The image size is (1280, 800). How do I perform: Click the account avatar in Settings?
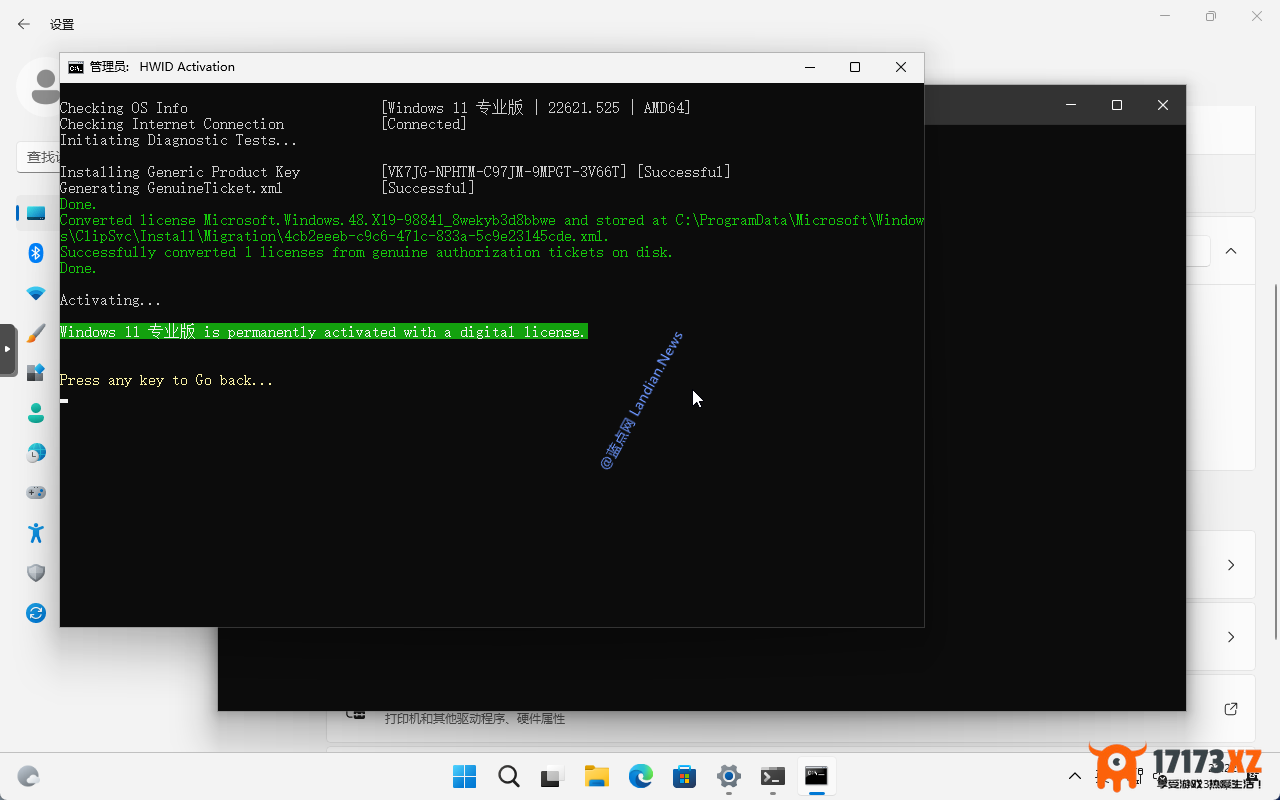click(38, 88)
